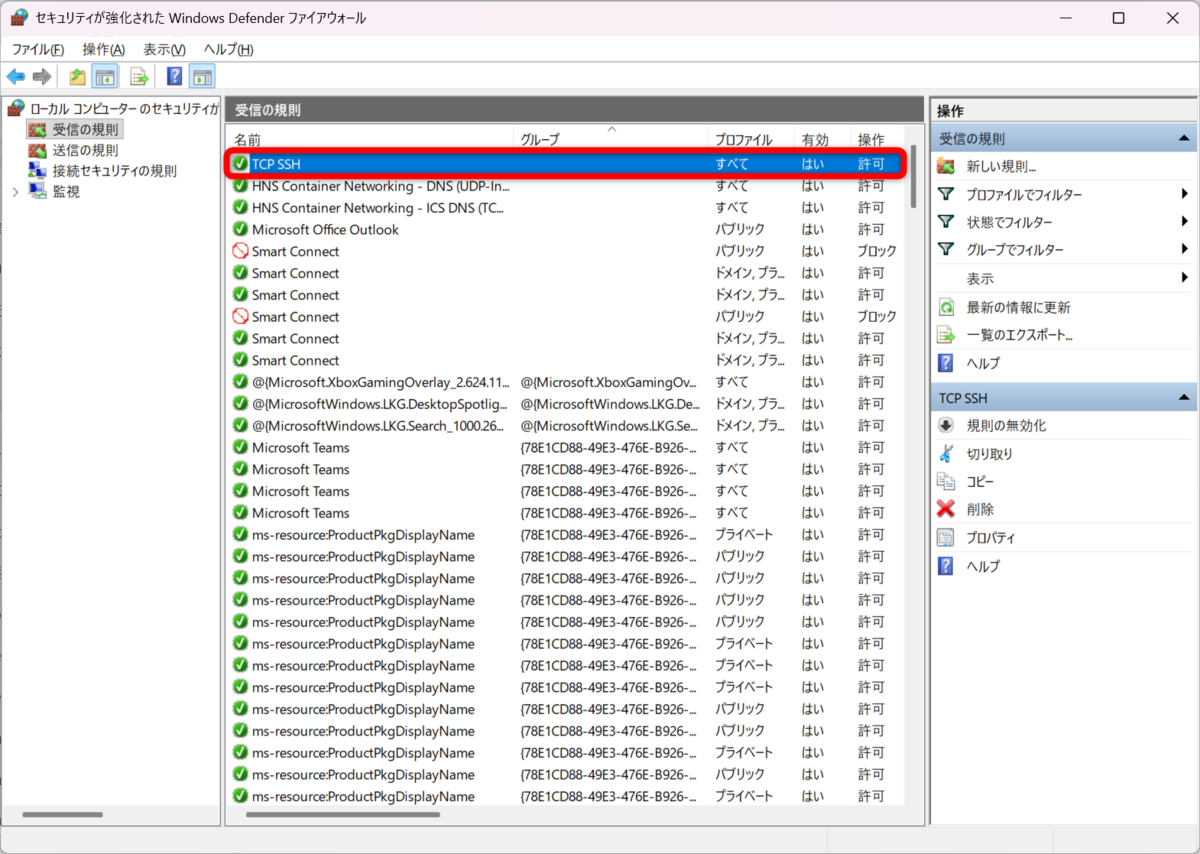Open the ヘルプ(H) menu
Viewport: 1200px width, 854px height.
point(228,49)
